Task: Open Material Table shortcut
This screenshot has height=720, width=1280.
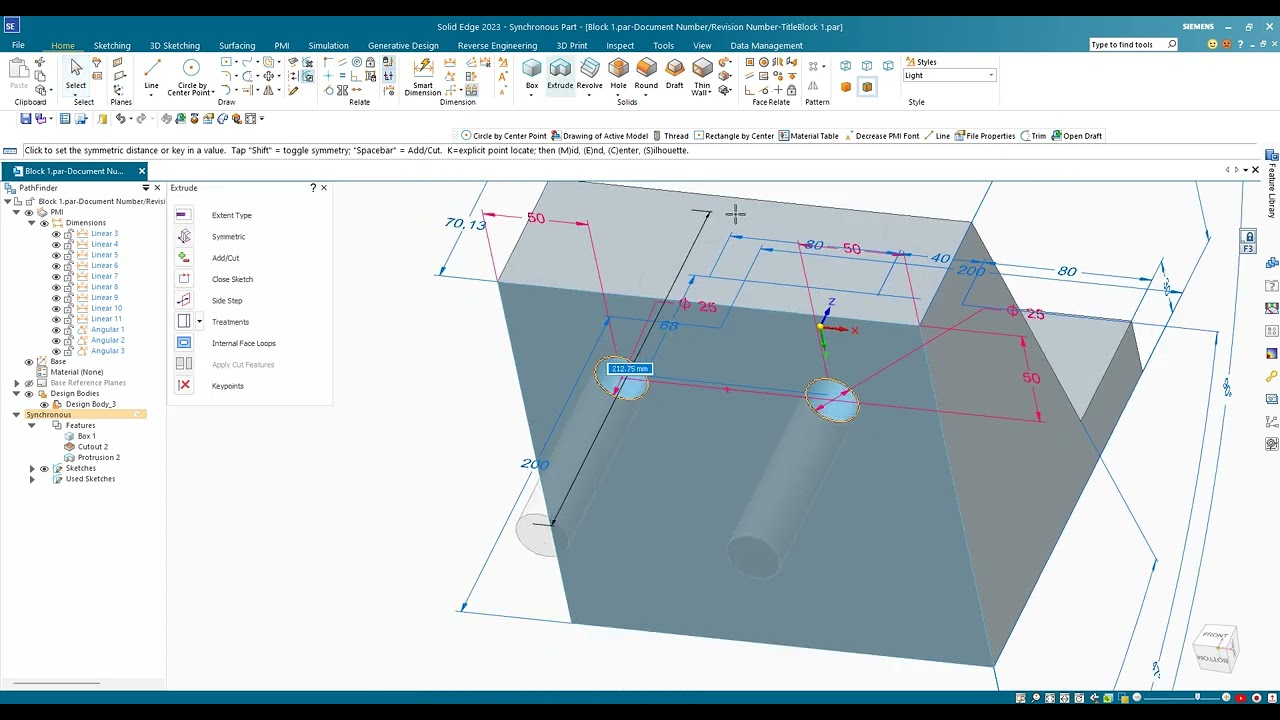Action: click(808, 136)
